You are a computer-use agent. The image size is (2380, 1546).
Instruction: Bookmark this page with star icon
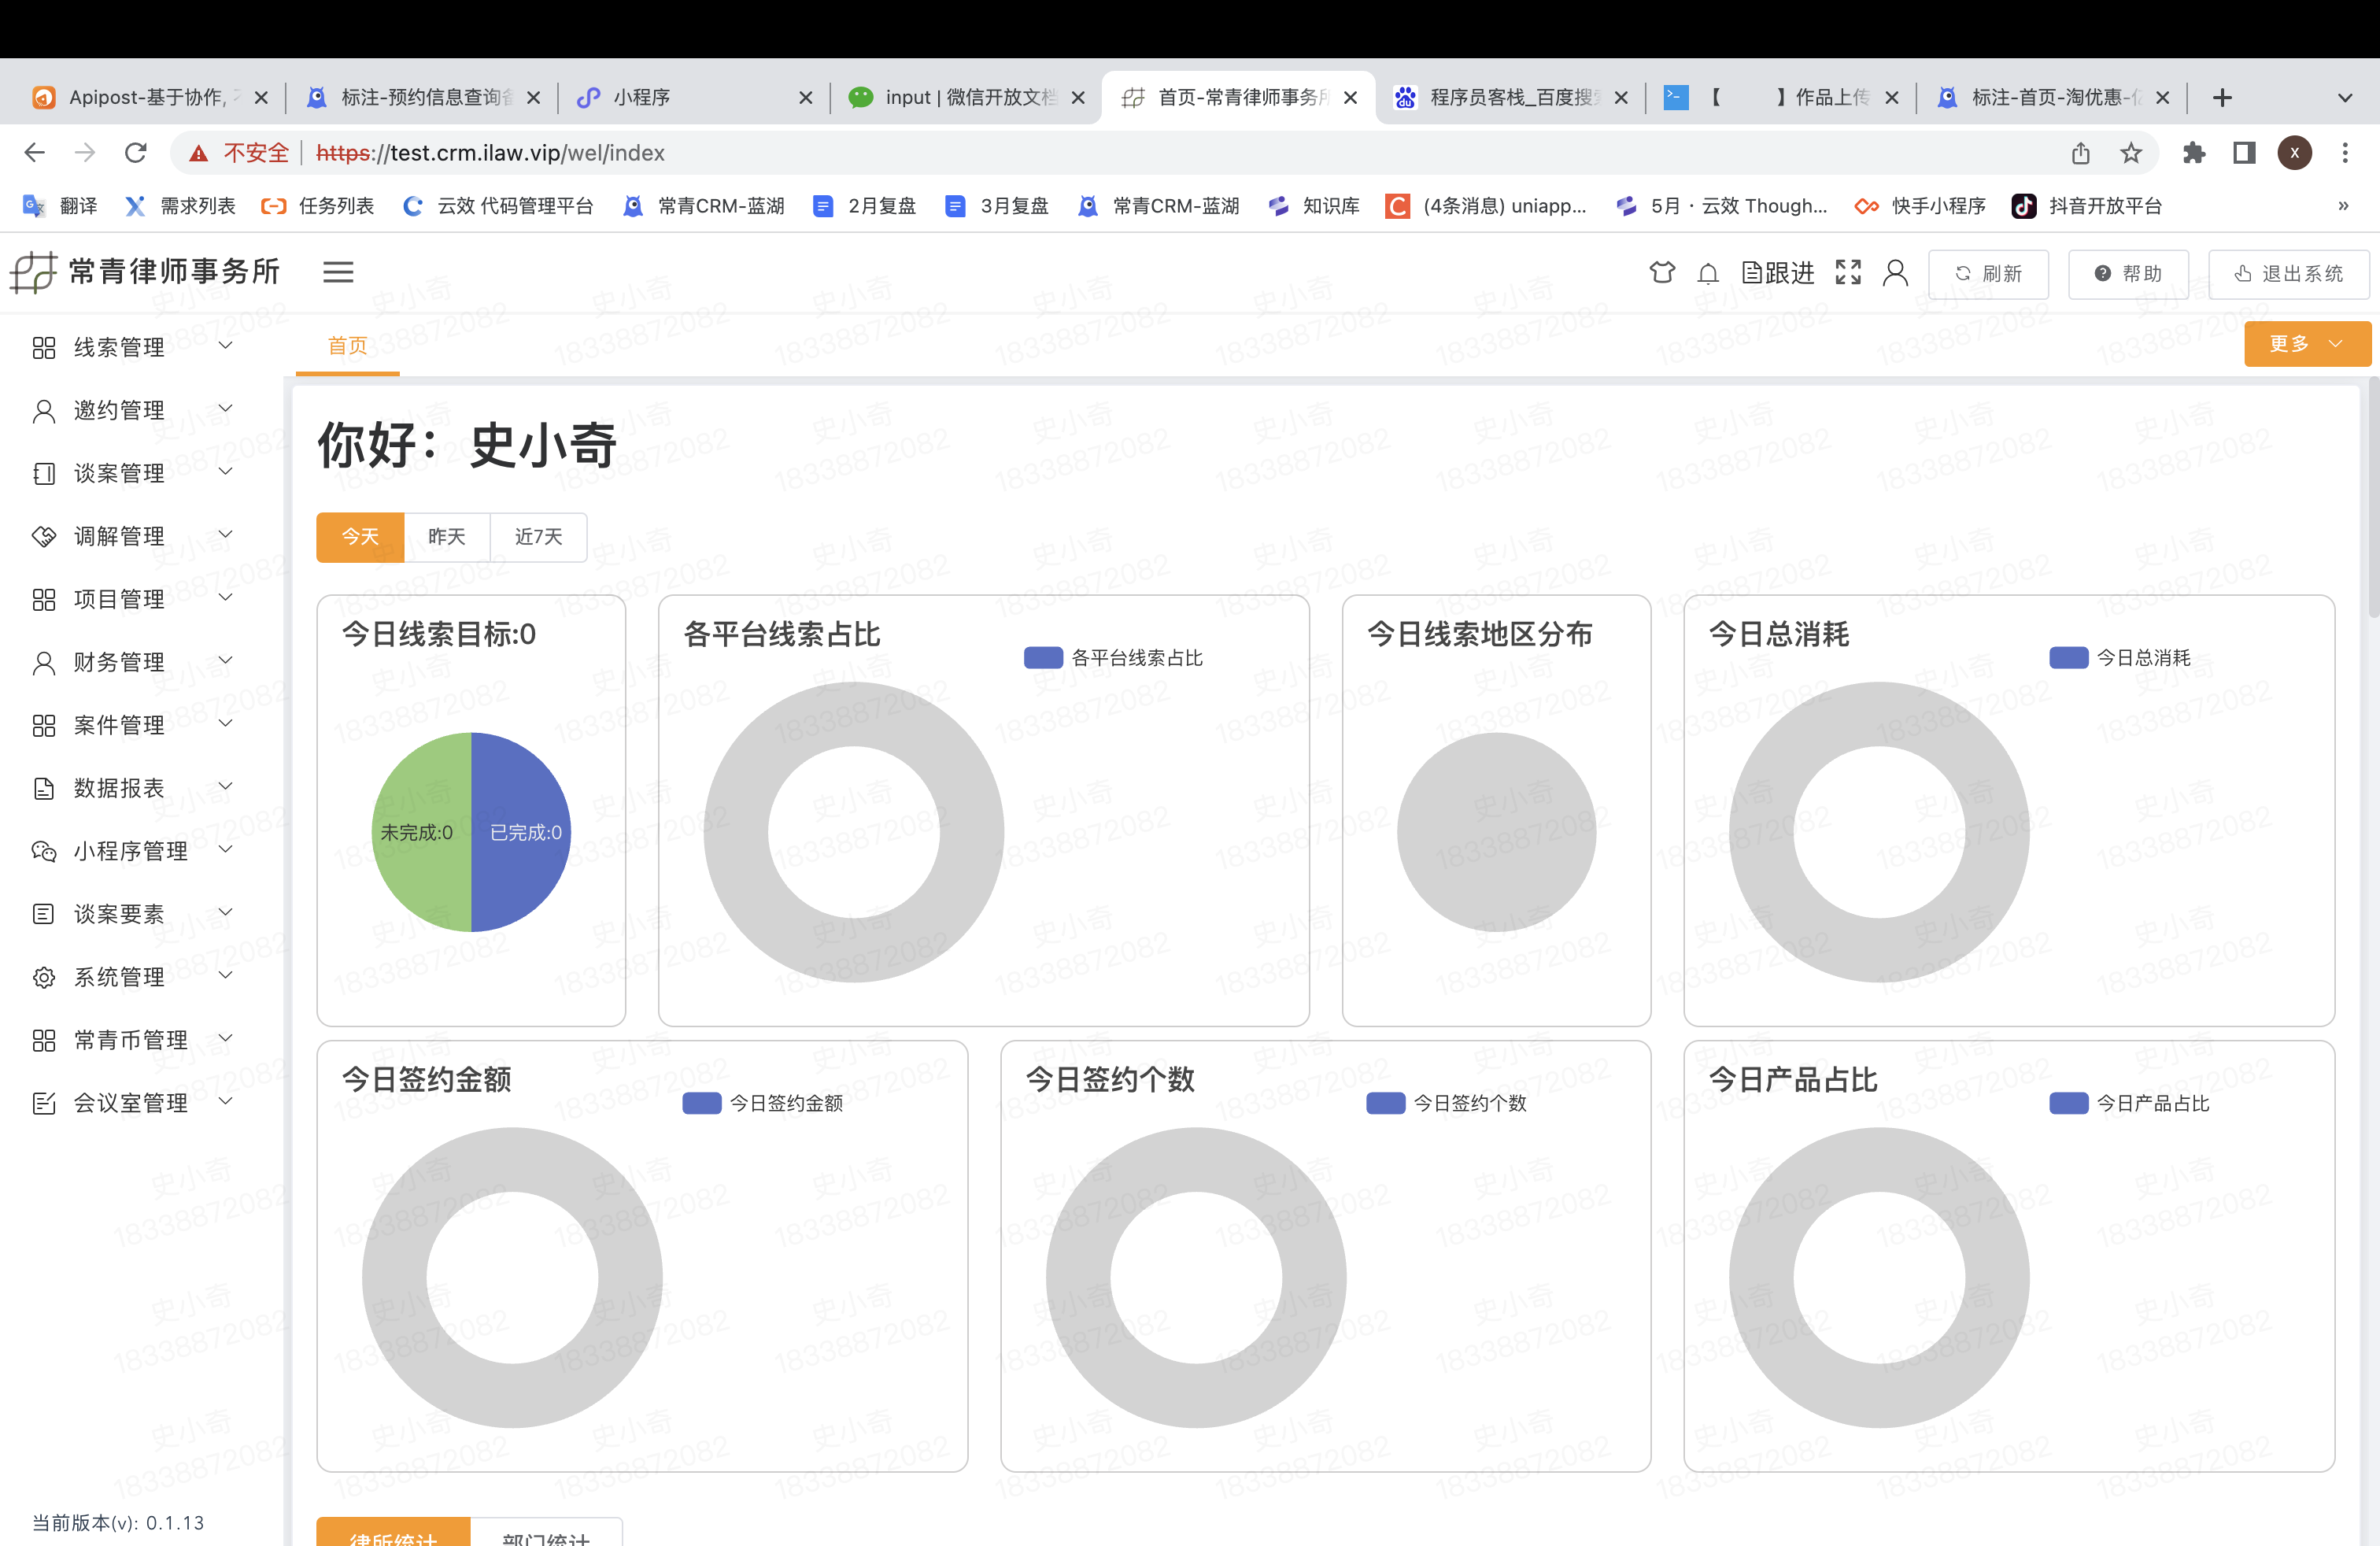pyautogui.click(x=2131, y=152)
